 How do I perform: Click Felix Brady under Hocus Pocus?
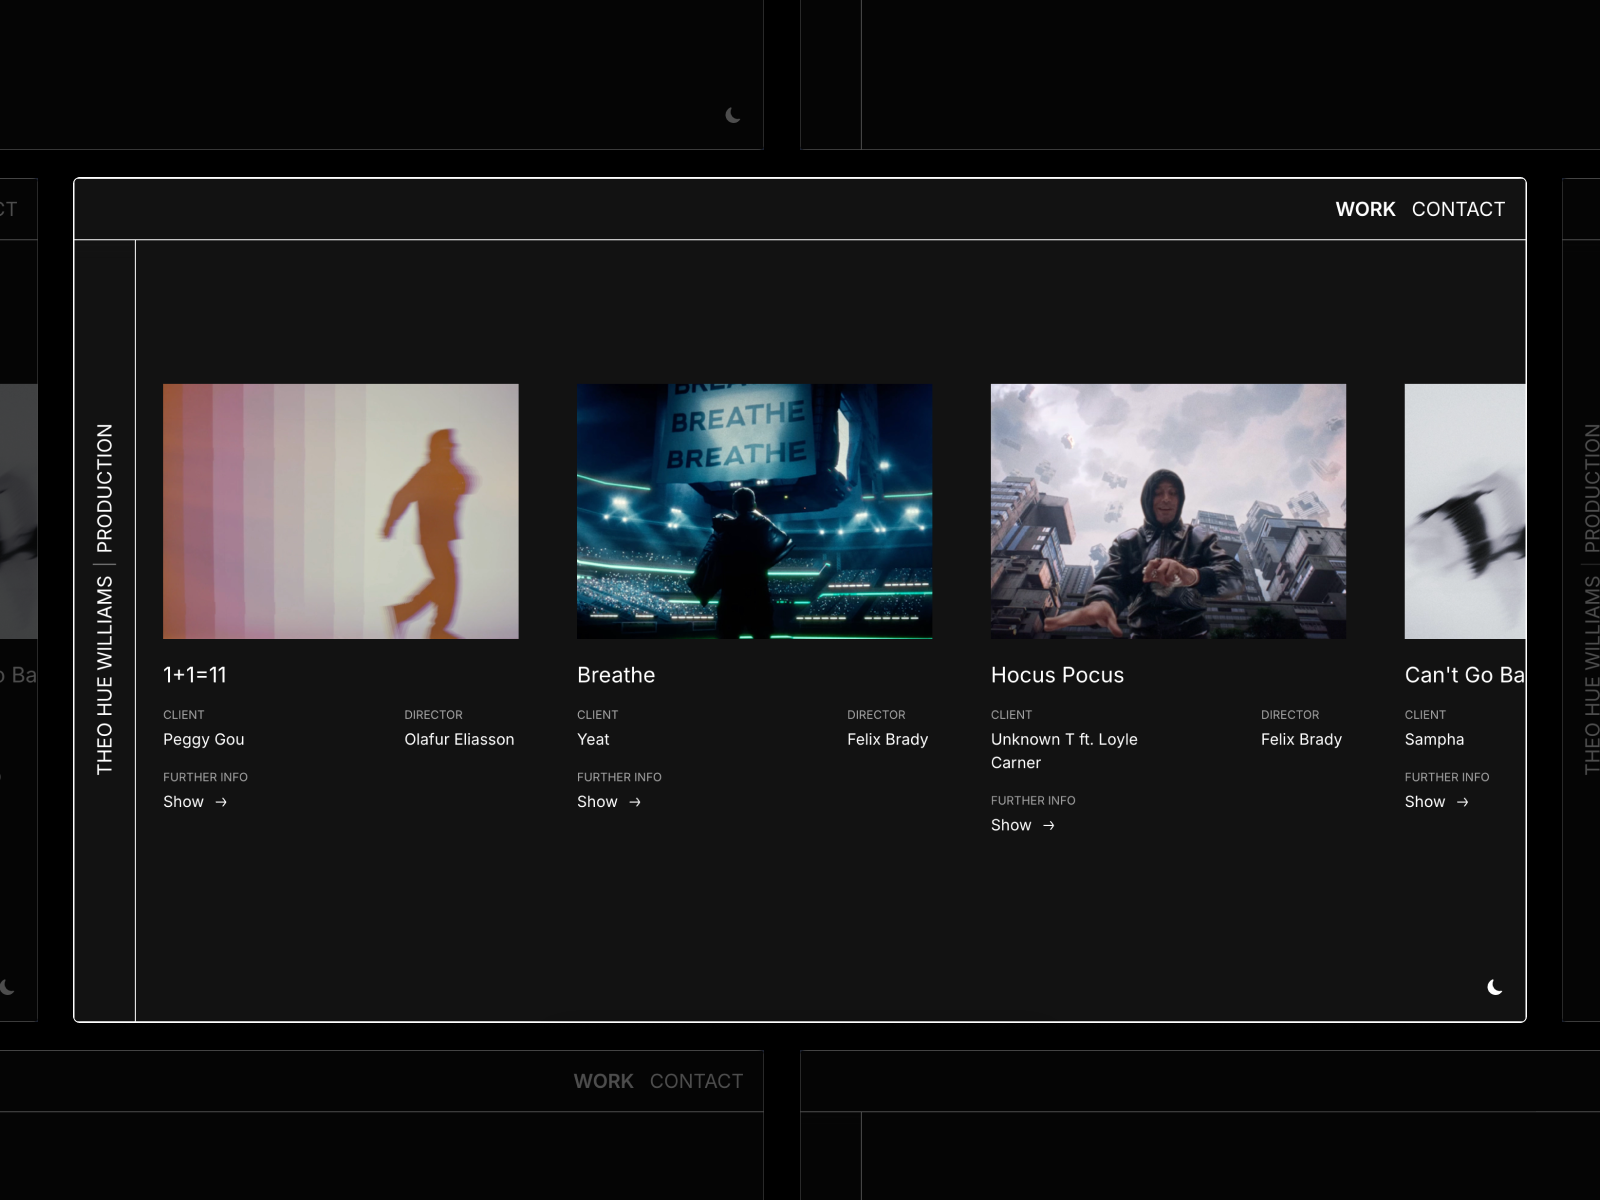(x=1301, y=740)
